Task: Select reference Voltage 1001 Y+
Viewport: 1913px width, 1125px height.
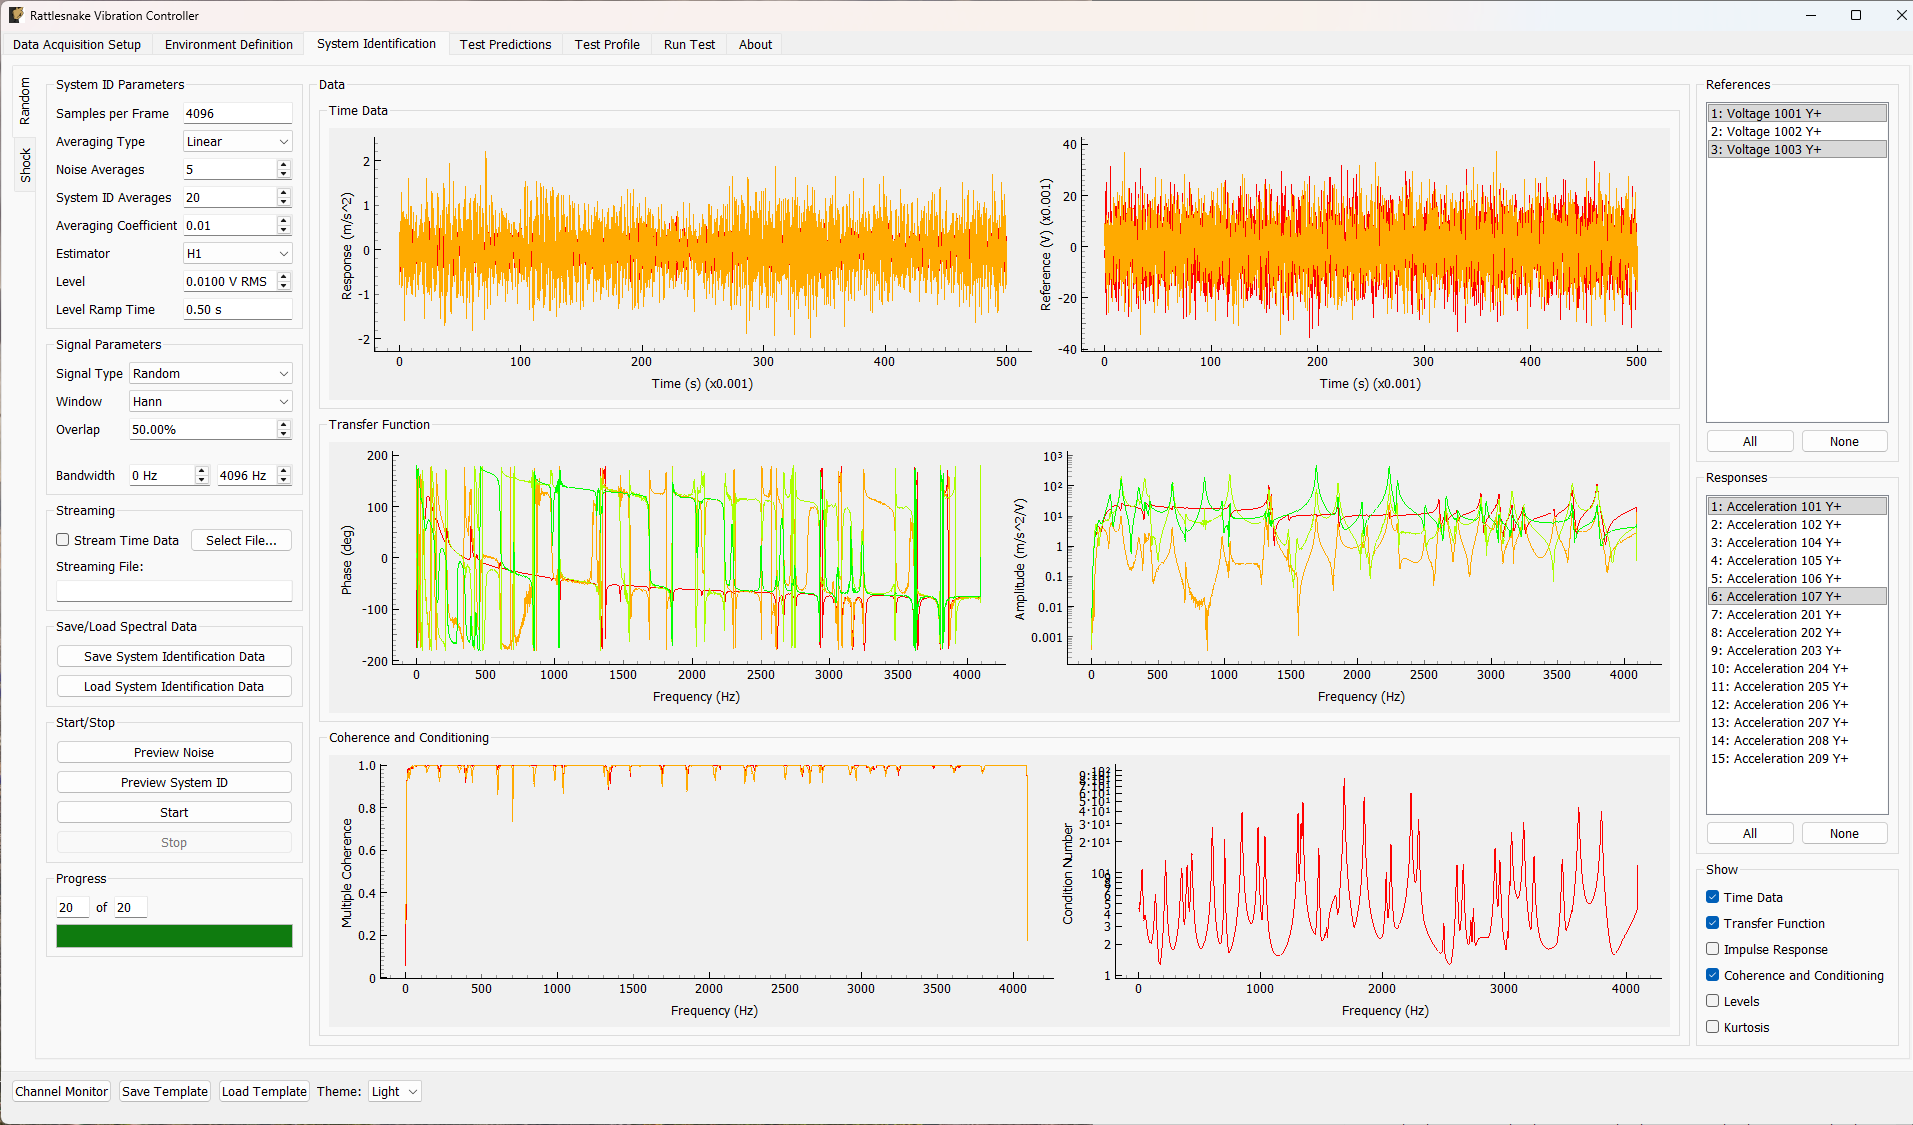Action: click(x=1797, y=114)
